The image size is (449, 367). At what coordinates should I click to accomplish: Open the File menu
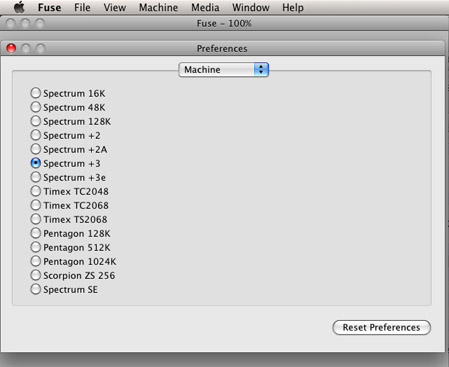[x=82, y=7]
